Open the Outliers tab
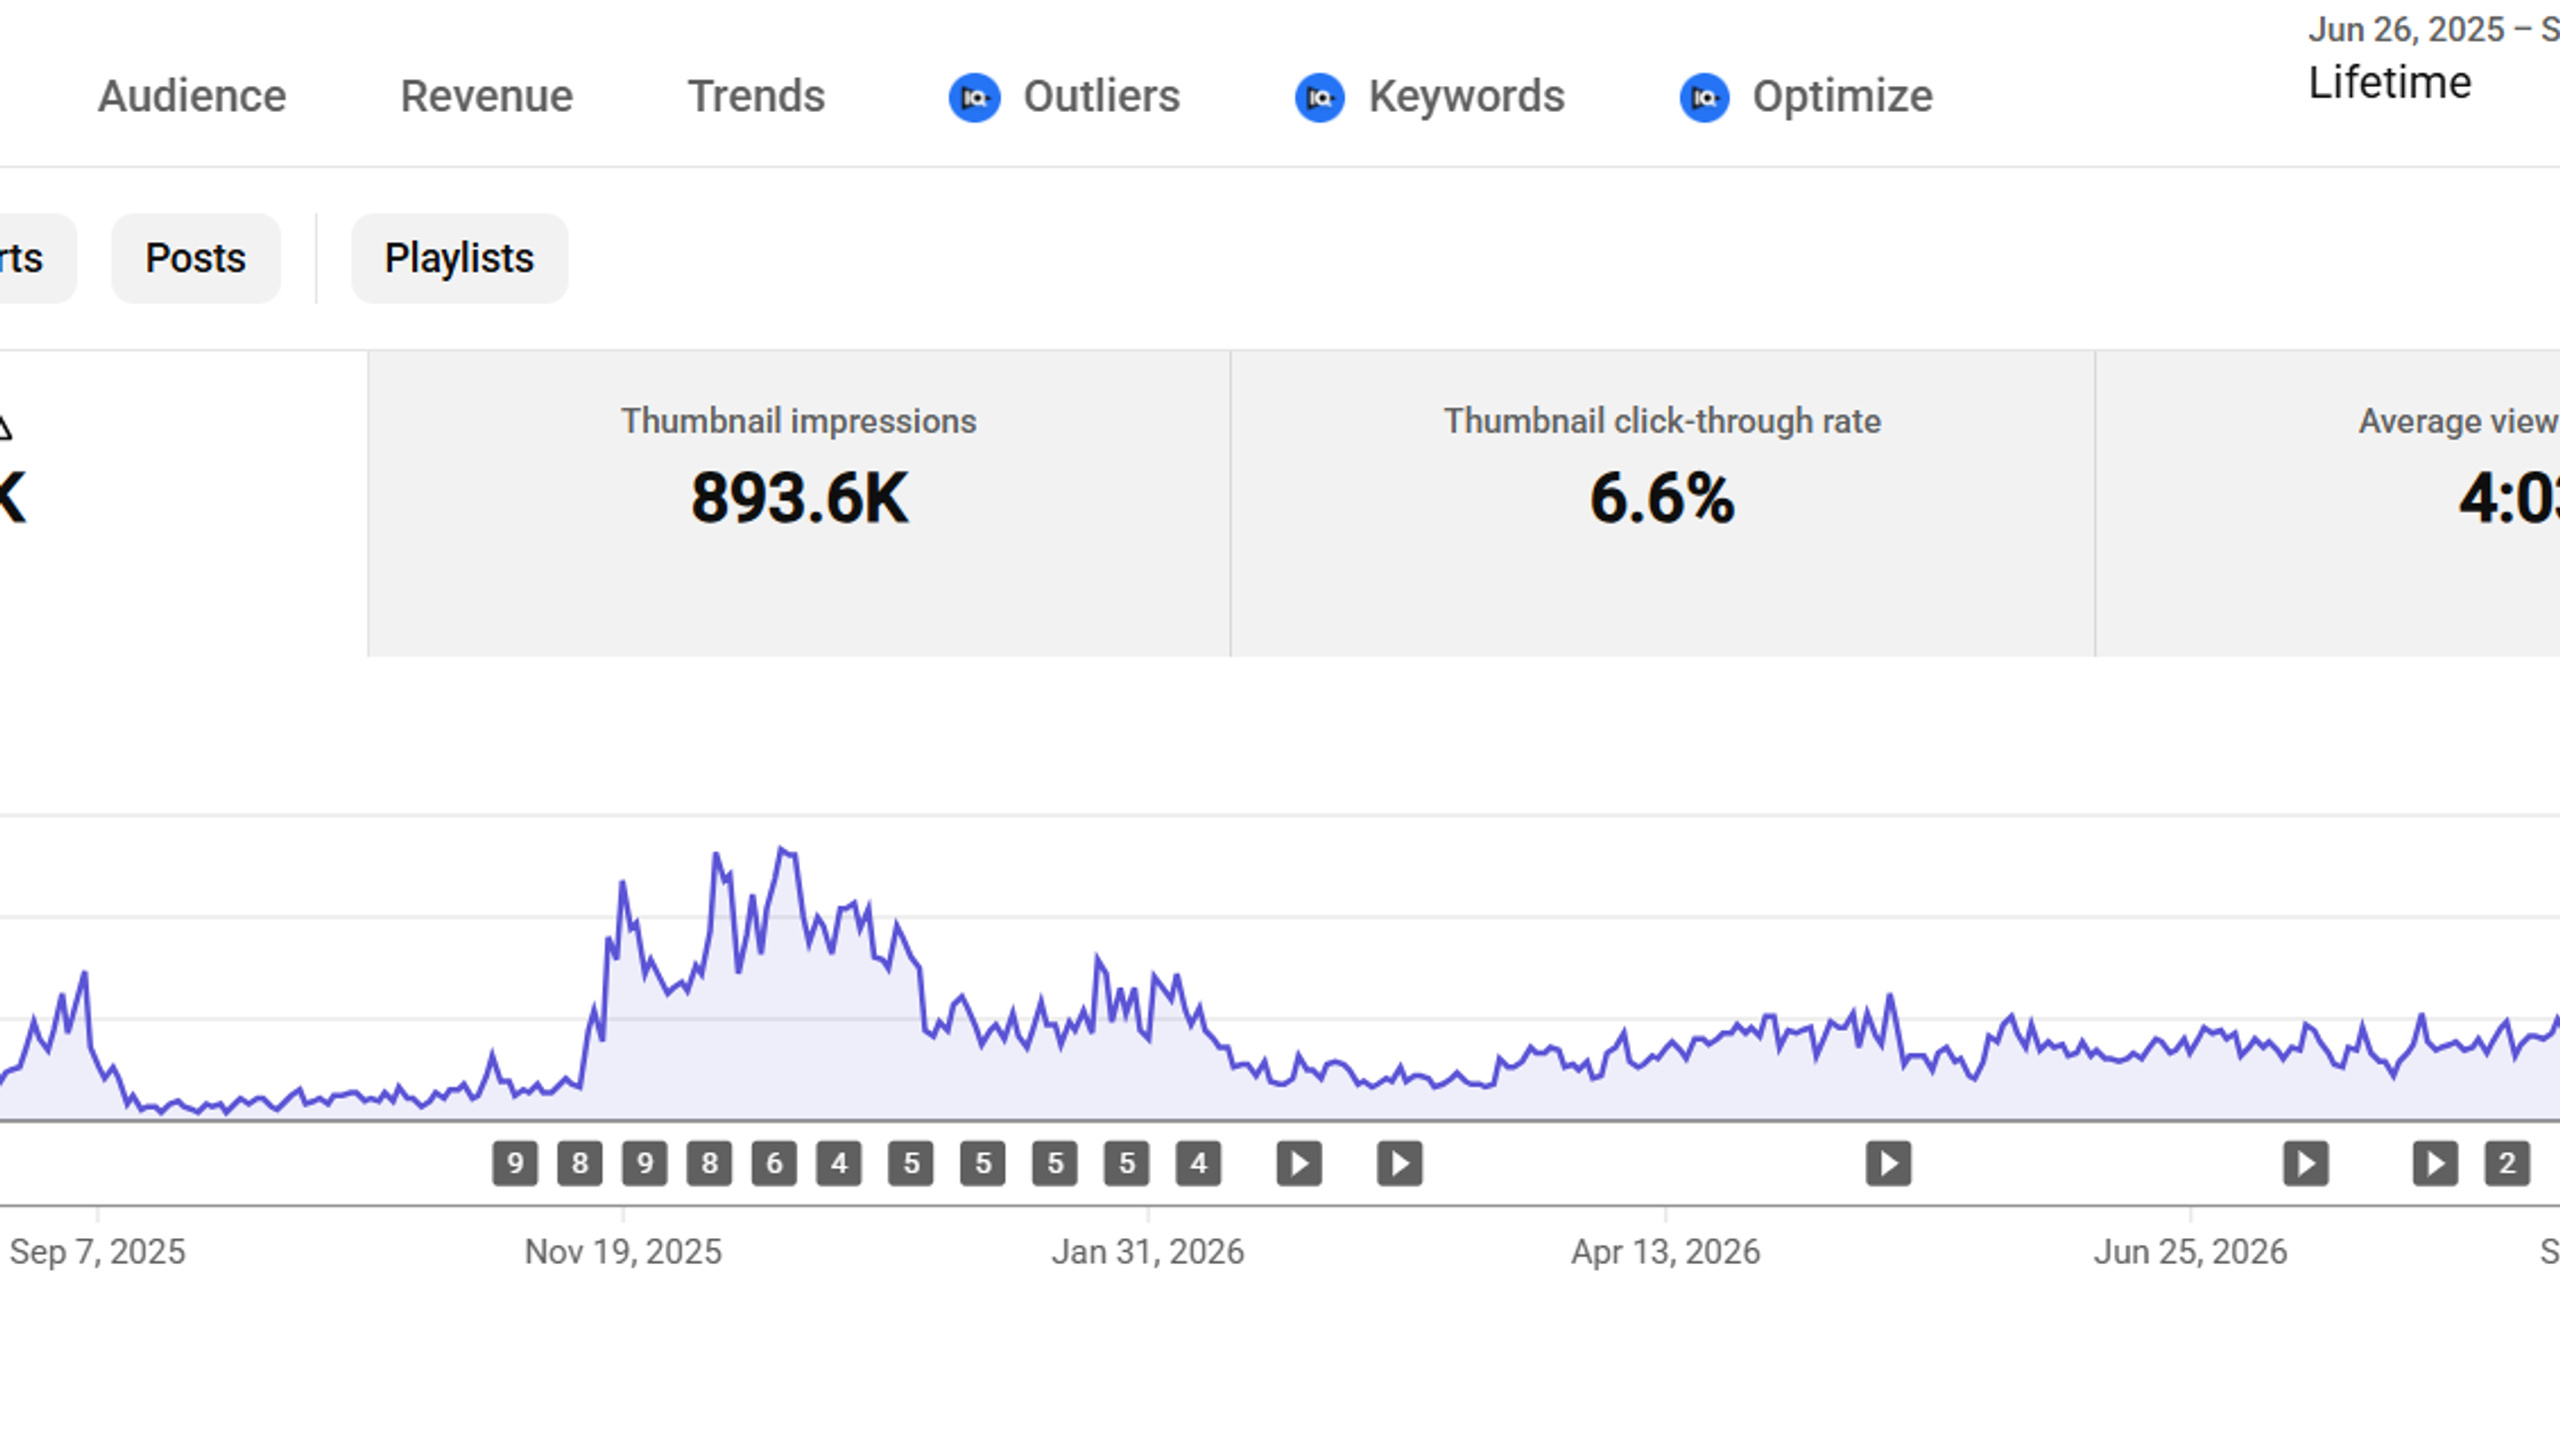The width and height of the screenshot is (2560, 1440). click(x=1101, y=97)
